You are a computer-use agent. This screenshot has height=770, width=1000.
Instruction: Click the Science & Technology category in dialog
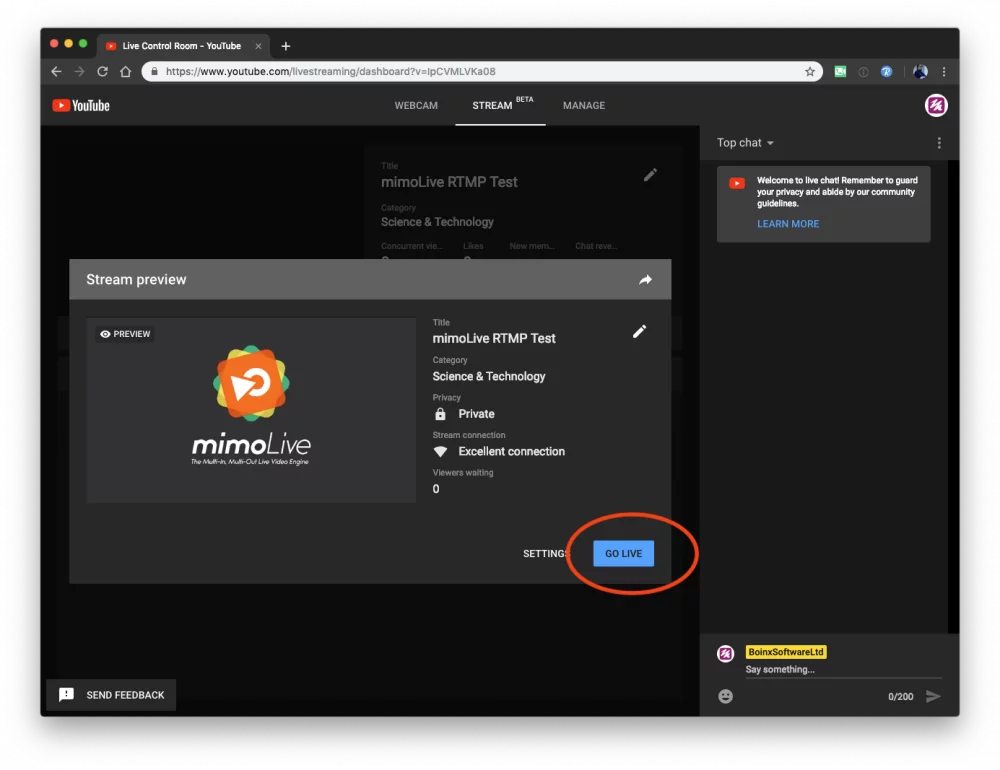tap(489, 376)
